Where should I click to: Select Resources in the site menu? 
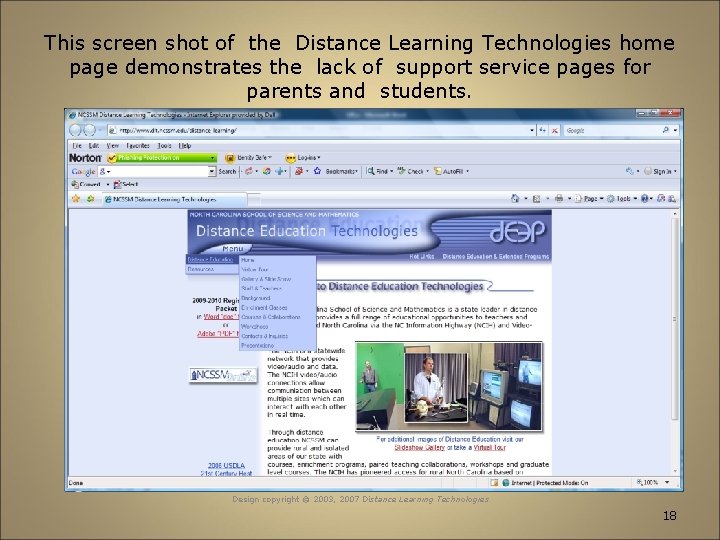212,269
